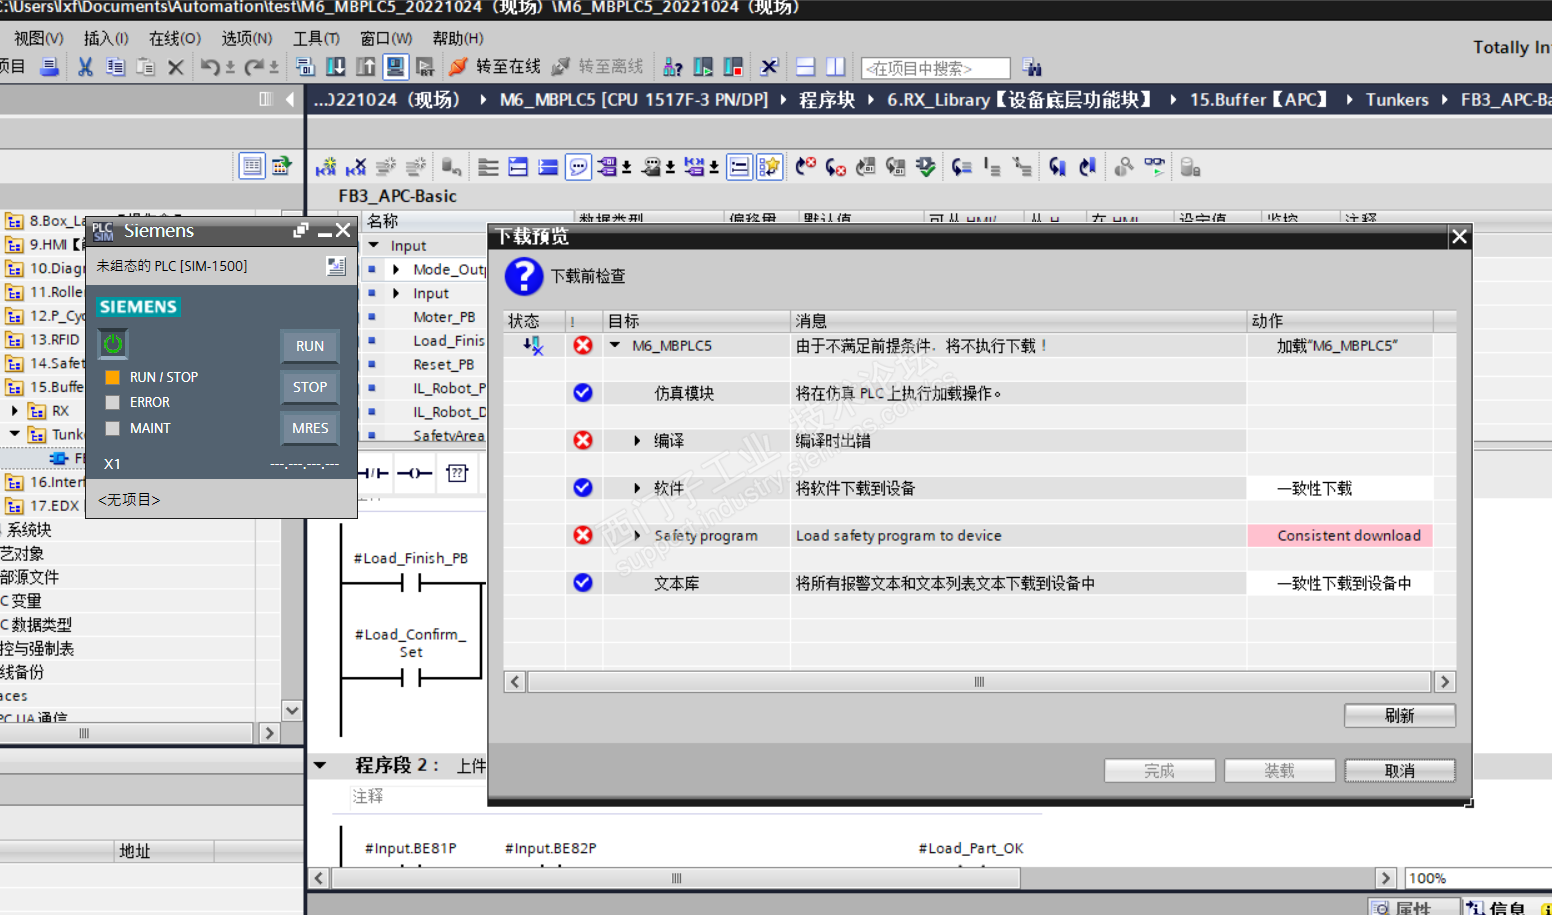
Task: Collapse the M6_MBPLC5 target row
Action: (x=615, y=346)
